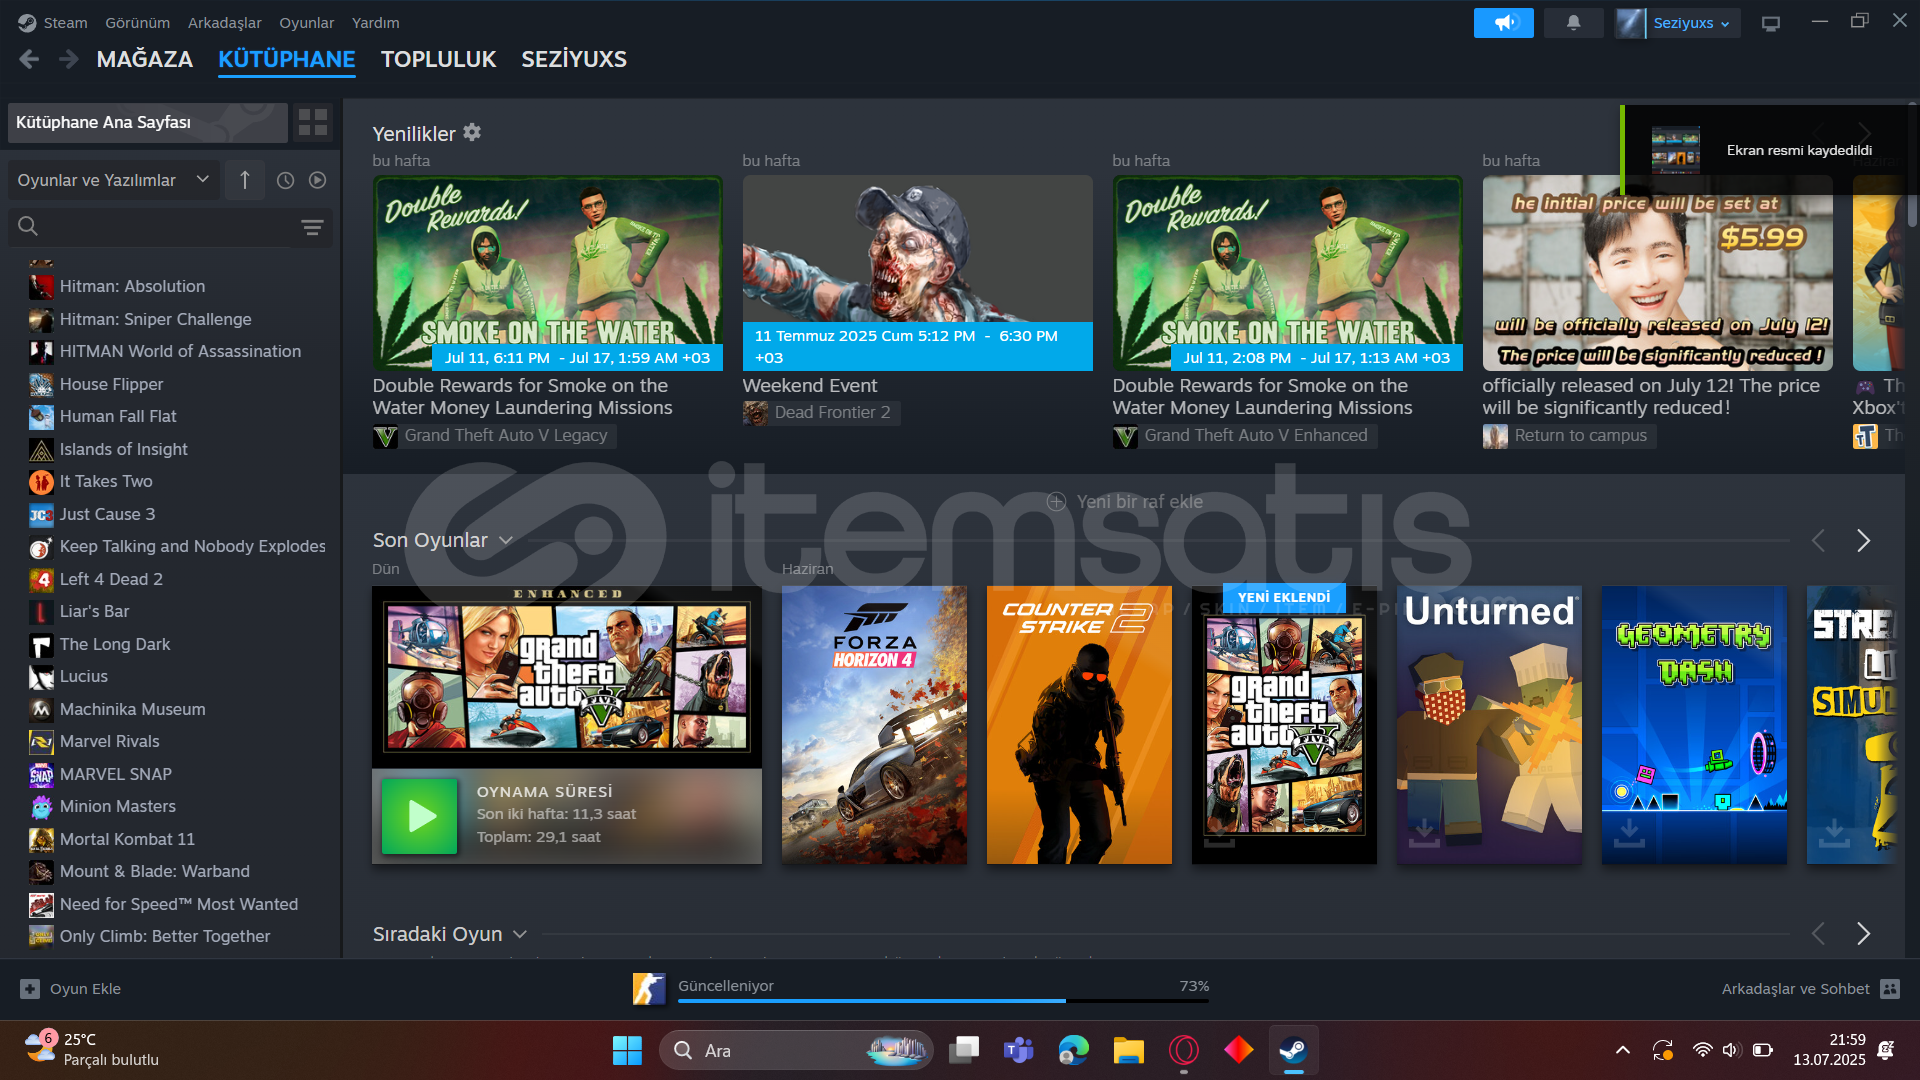Click the Hitman: Absolution game icon
The image size is (1920, 1080).
point(41,287)
